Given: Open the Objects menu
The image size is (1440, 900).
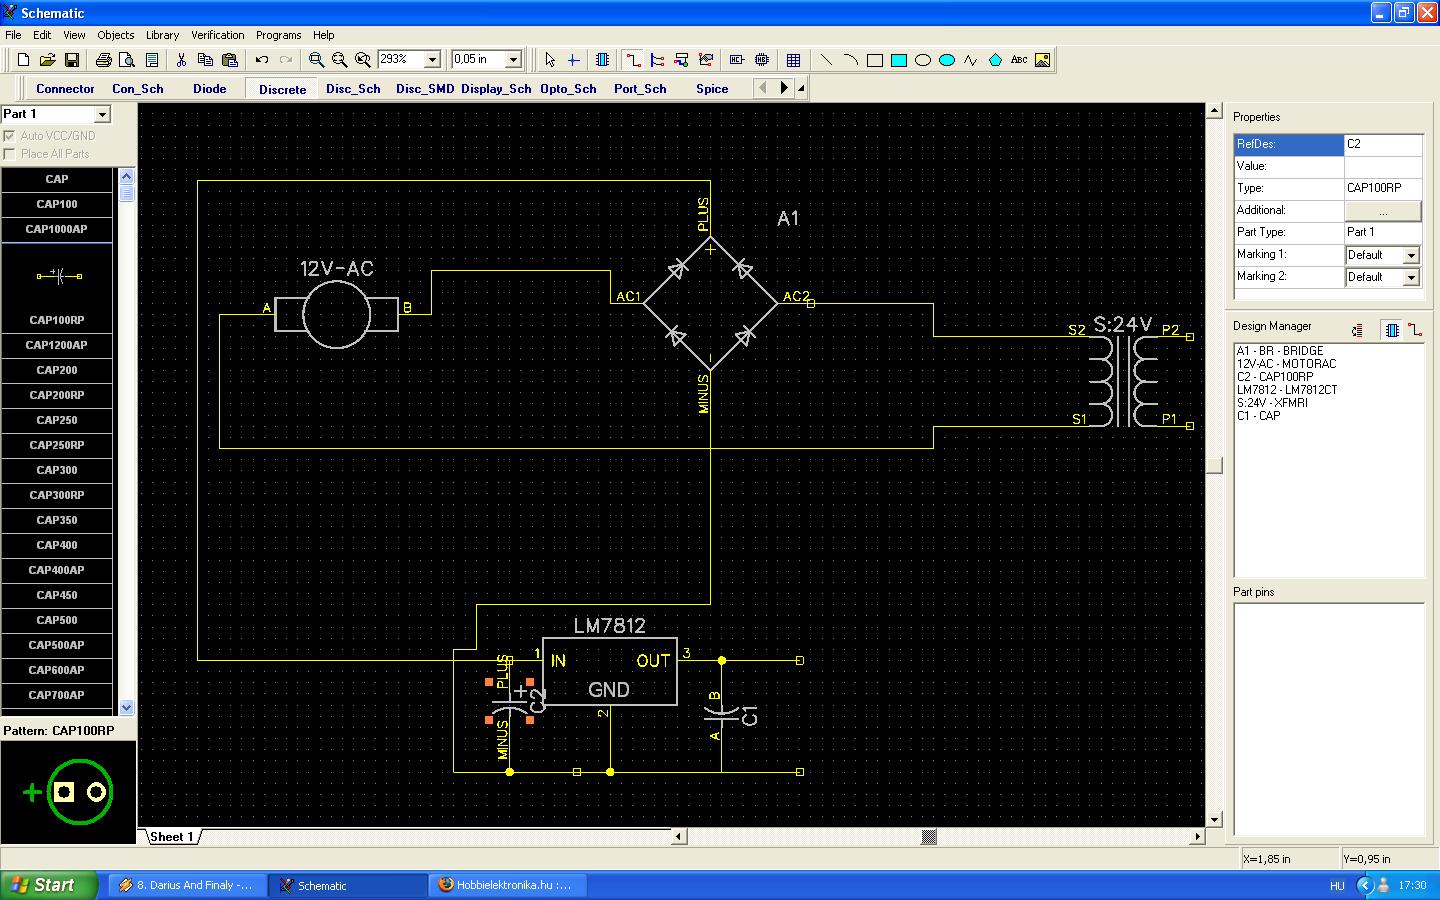Looking at the screenshot, I should (x=116, y=35).
